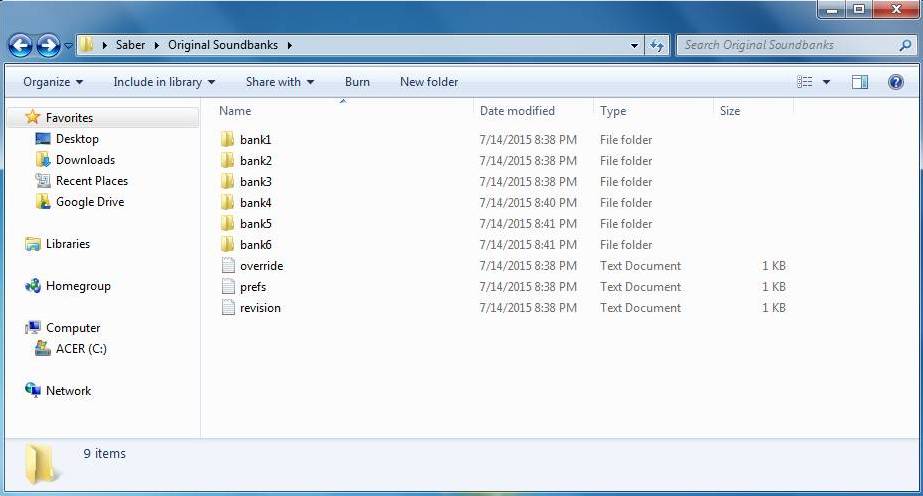Click the revision file name
This screenshot has height=496, width=923.
click(x=260, y=308)
